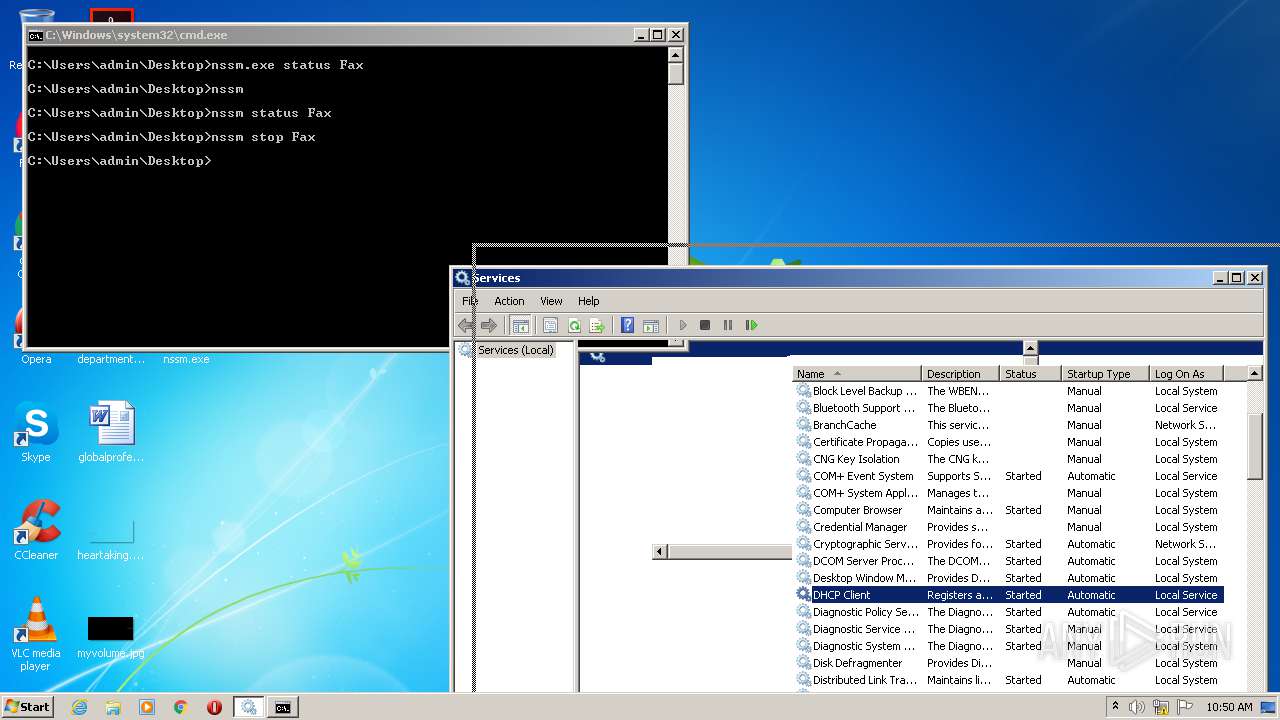1280x720 pixels.
Task: Click the horizontal scrollbar left arrow in Services
Action: pyautogui.click(x=660, y=552)
